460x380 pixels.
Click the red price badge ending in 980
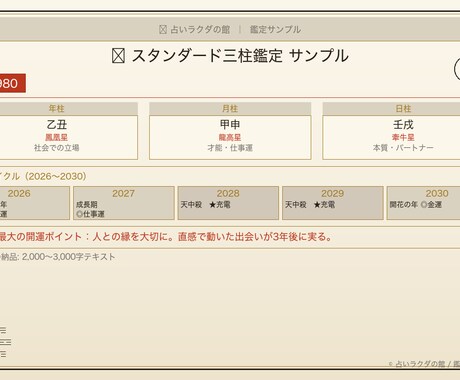point(12,83)
